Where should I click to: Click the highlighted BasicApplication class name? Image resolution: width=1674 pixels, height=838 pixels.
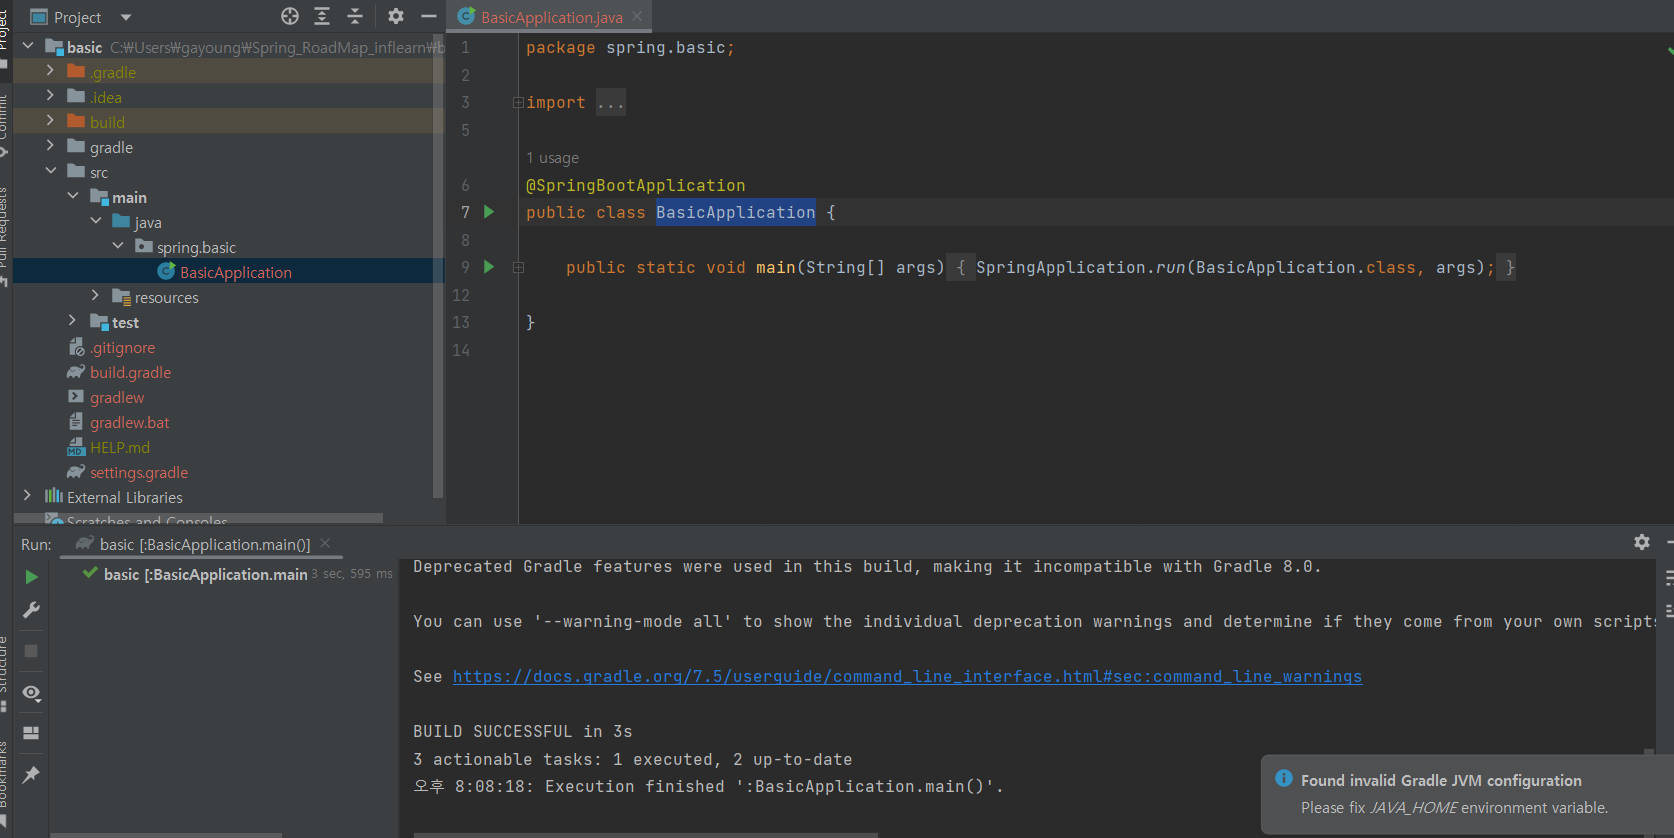pos(735,212)
